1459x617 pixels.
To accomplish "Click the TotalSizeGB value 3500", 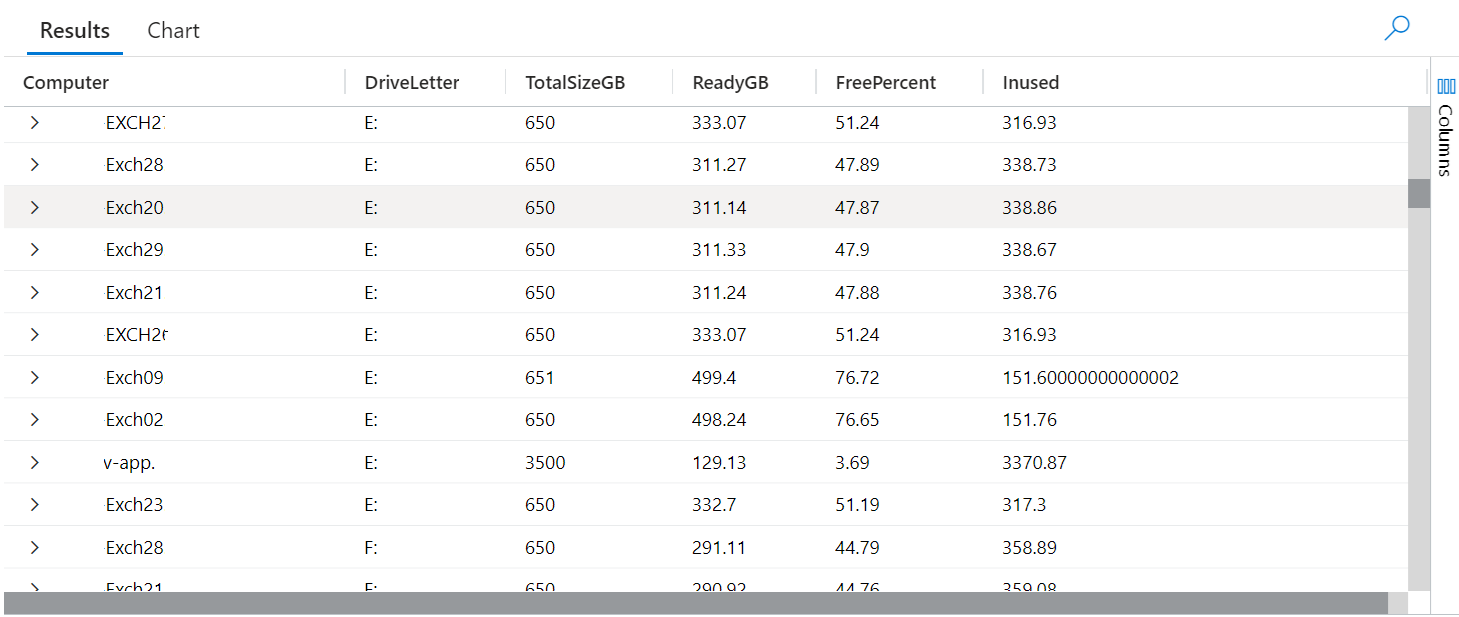I will (x=545, y=463).
